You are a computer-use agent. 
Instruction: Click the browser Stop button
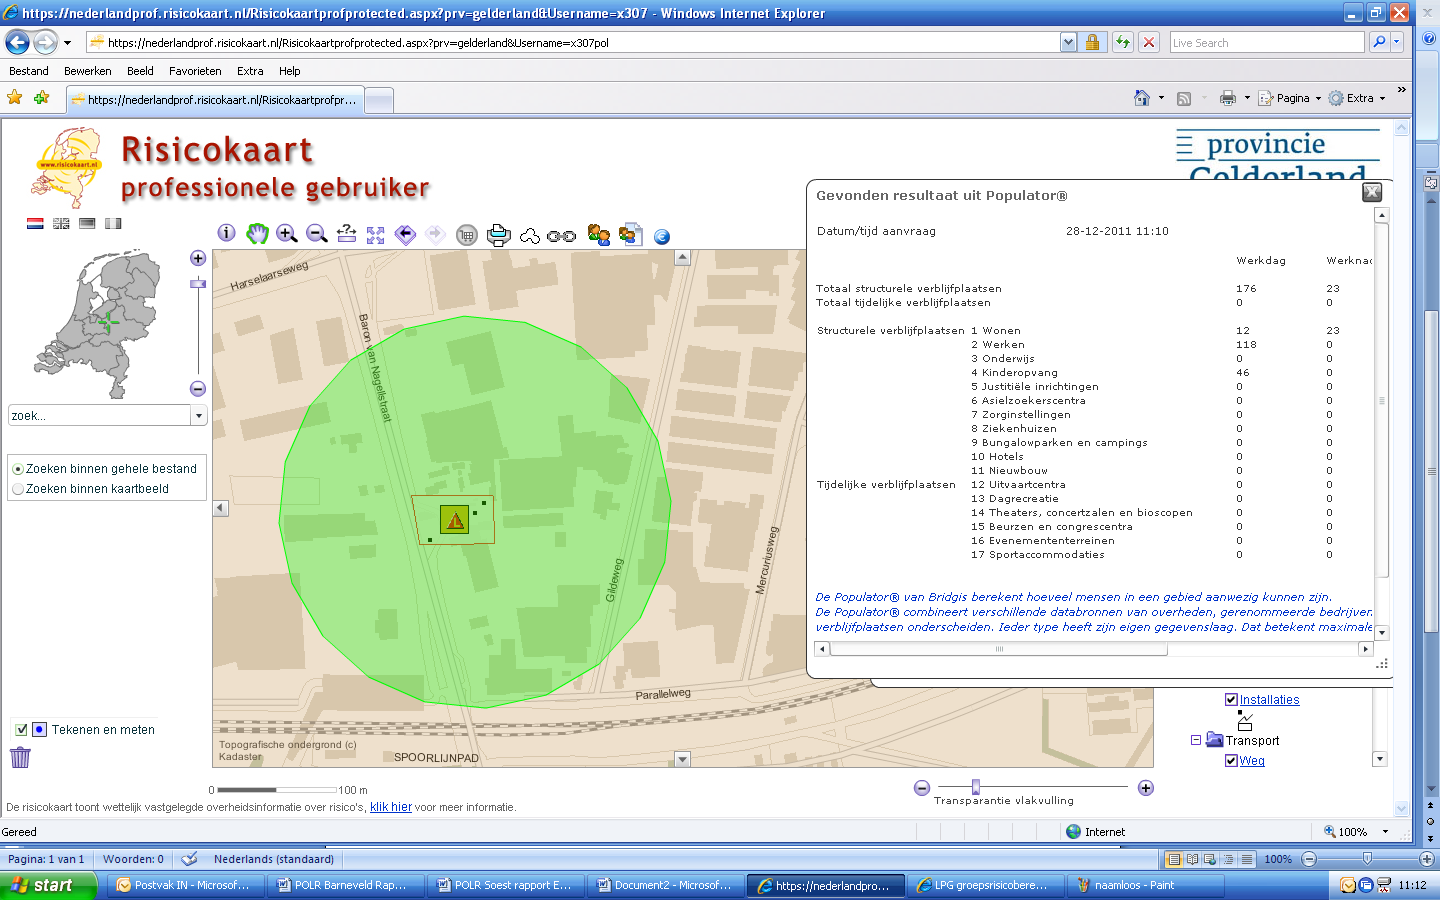coord(1149,42)
